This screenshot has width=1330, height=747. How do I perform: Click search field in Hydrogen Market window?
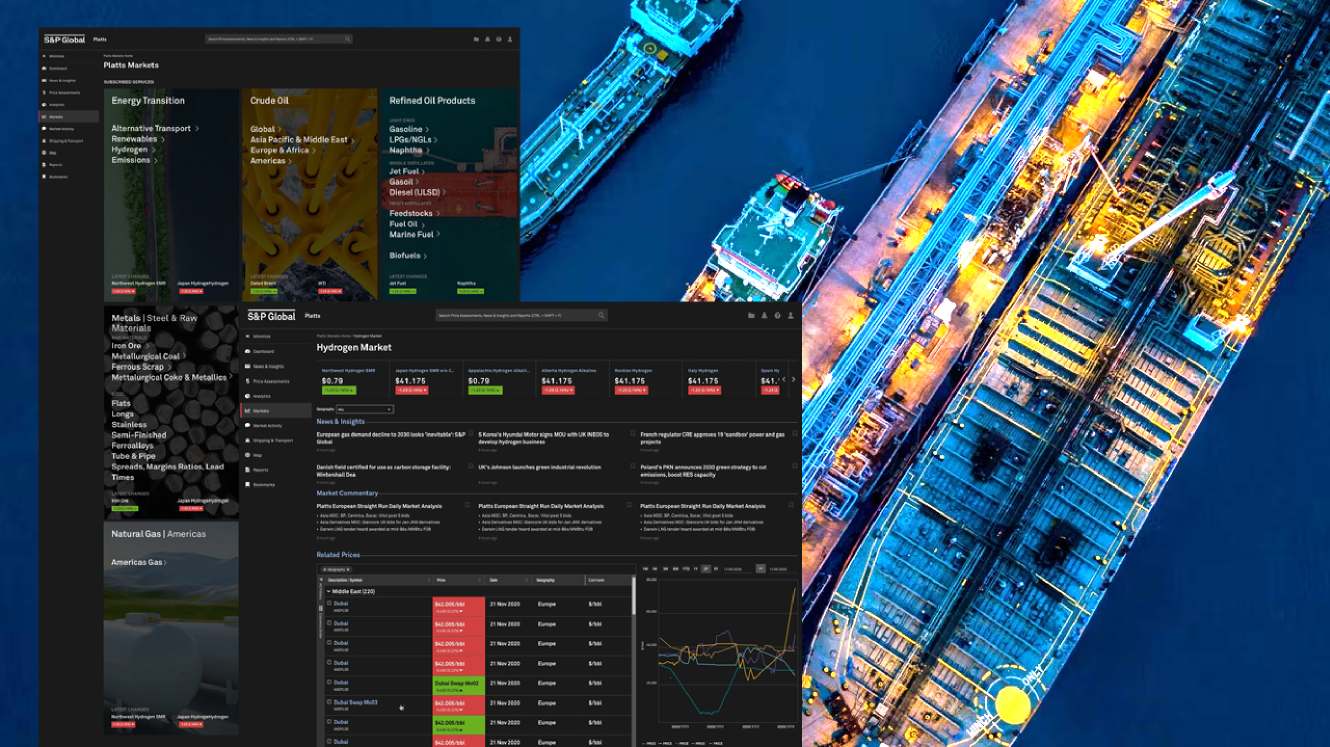tap(520, 316)
